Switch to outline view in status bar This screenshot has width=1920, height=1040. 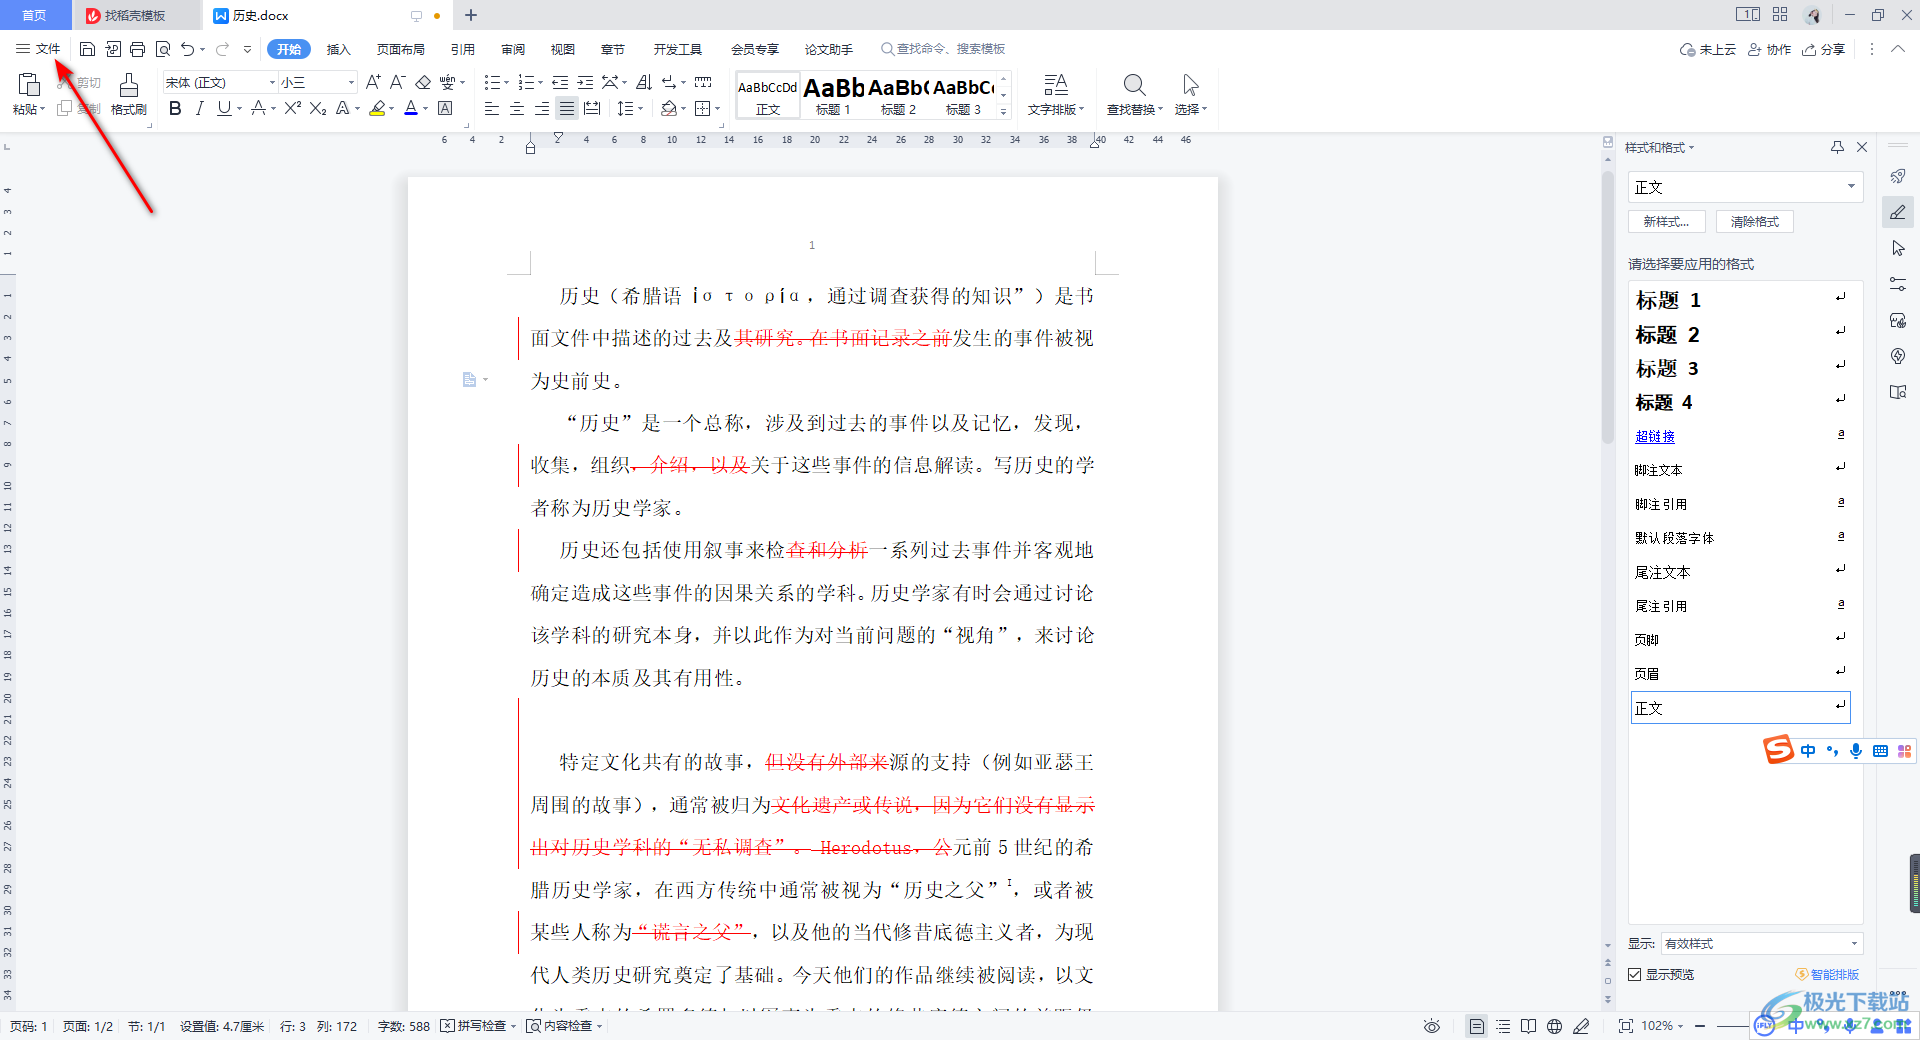coord(1503,1026)
